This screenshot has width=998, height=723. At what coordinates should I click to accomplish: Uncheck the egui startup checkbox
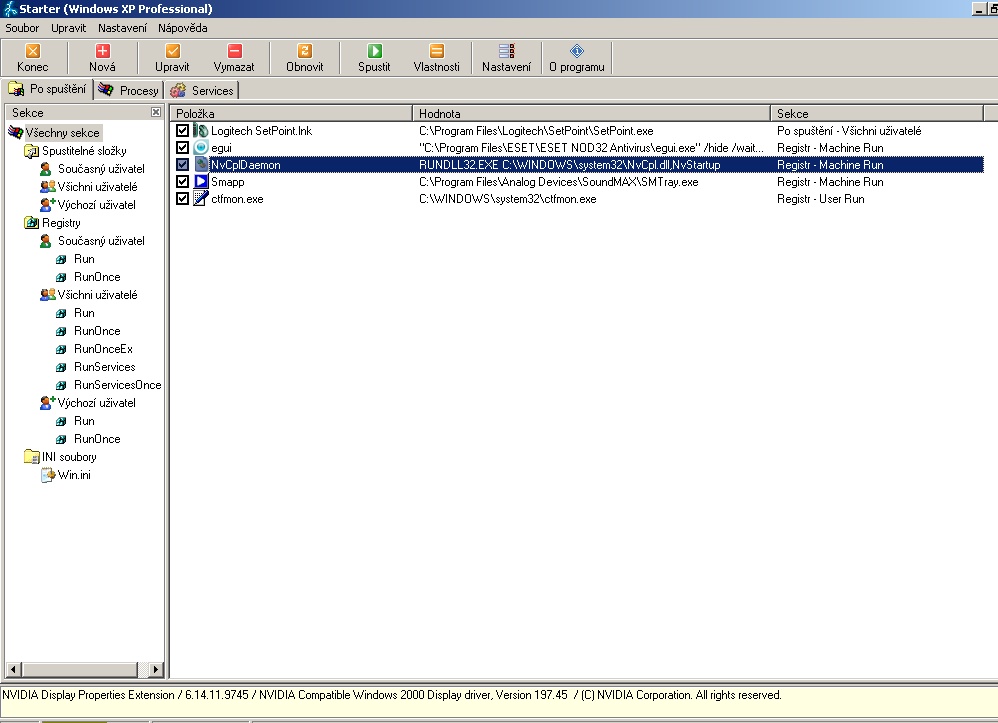click(x=183, y=148)
